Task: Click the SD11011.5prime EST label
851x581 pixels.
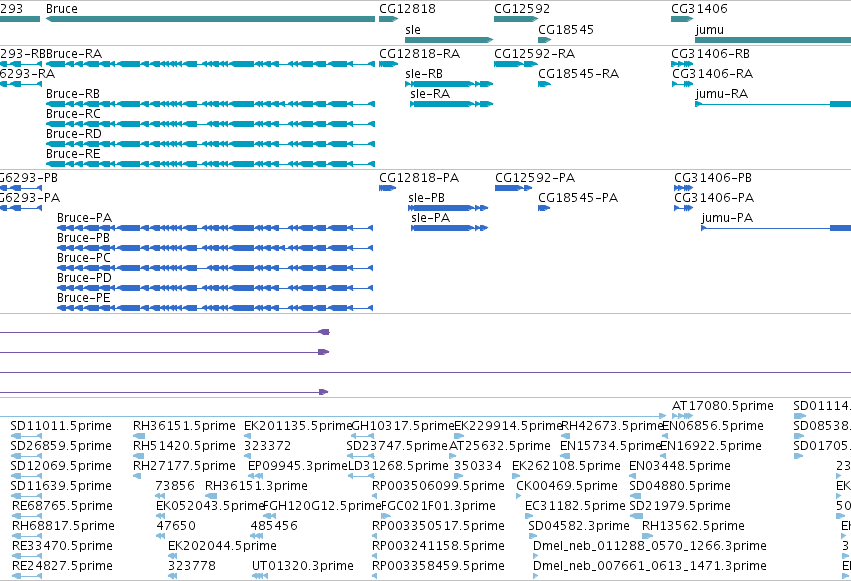Action: [x=61, y=426]
